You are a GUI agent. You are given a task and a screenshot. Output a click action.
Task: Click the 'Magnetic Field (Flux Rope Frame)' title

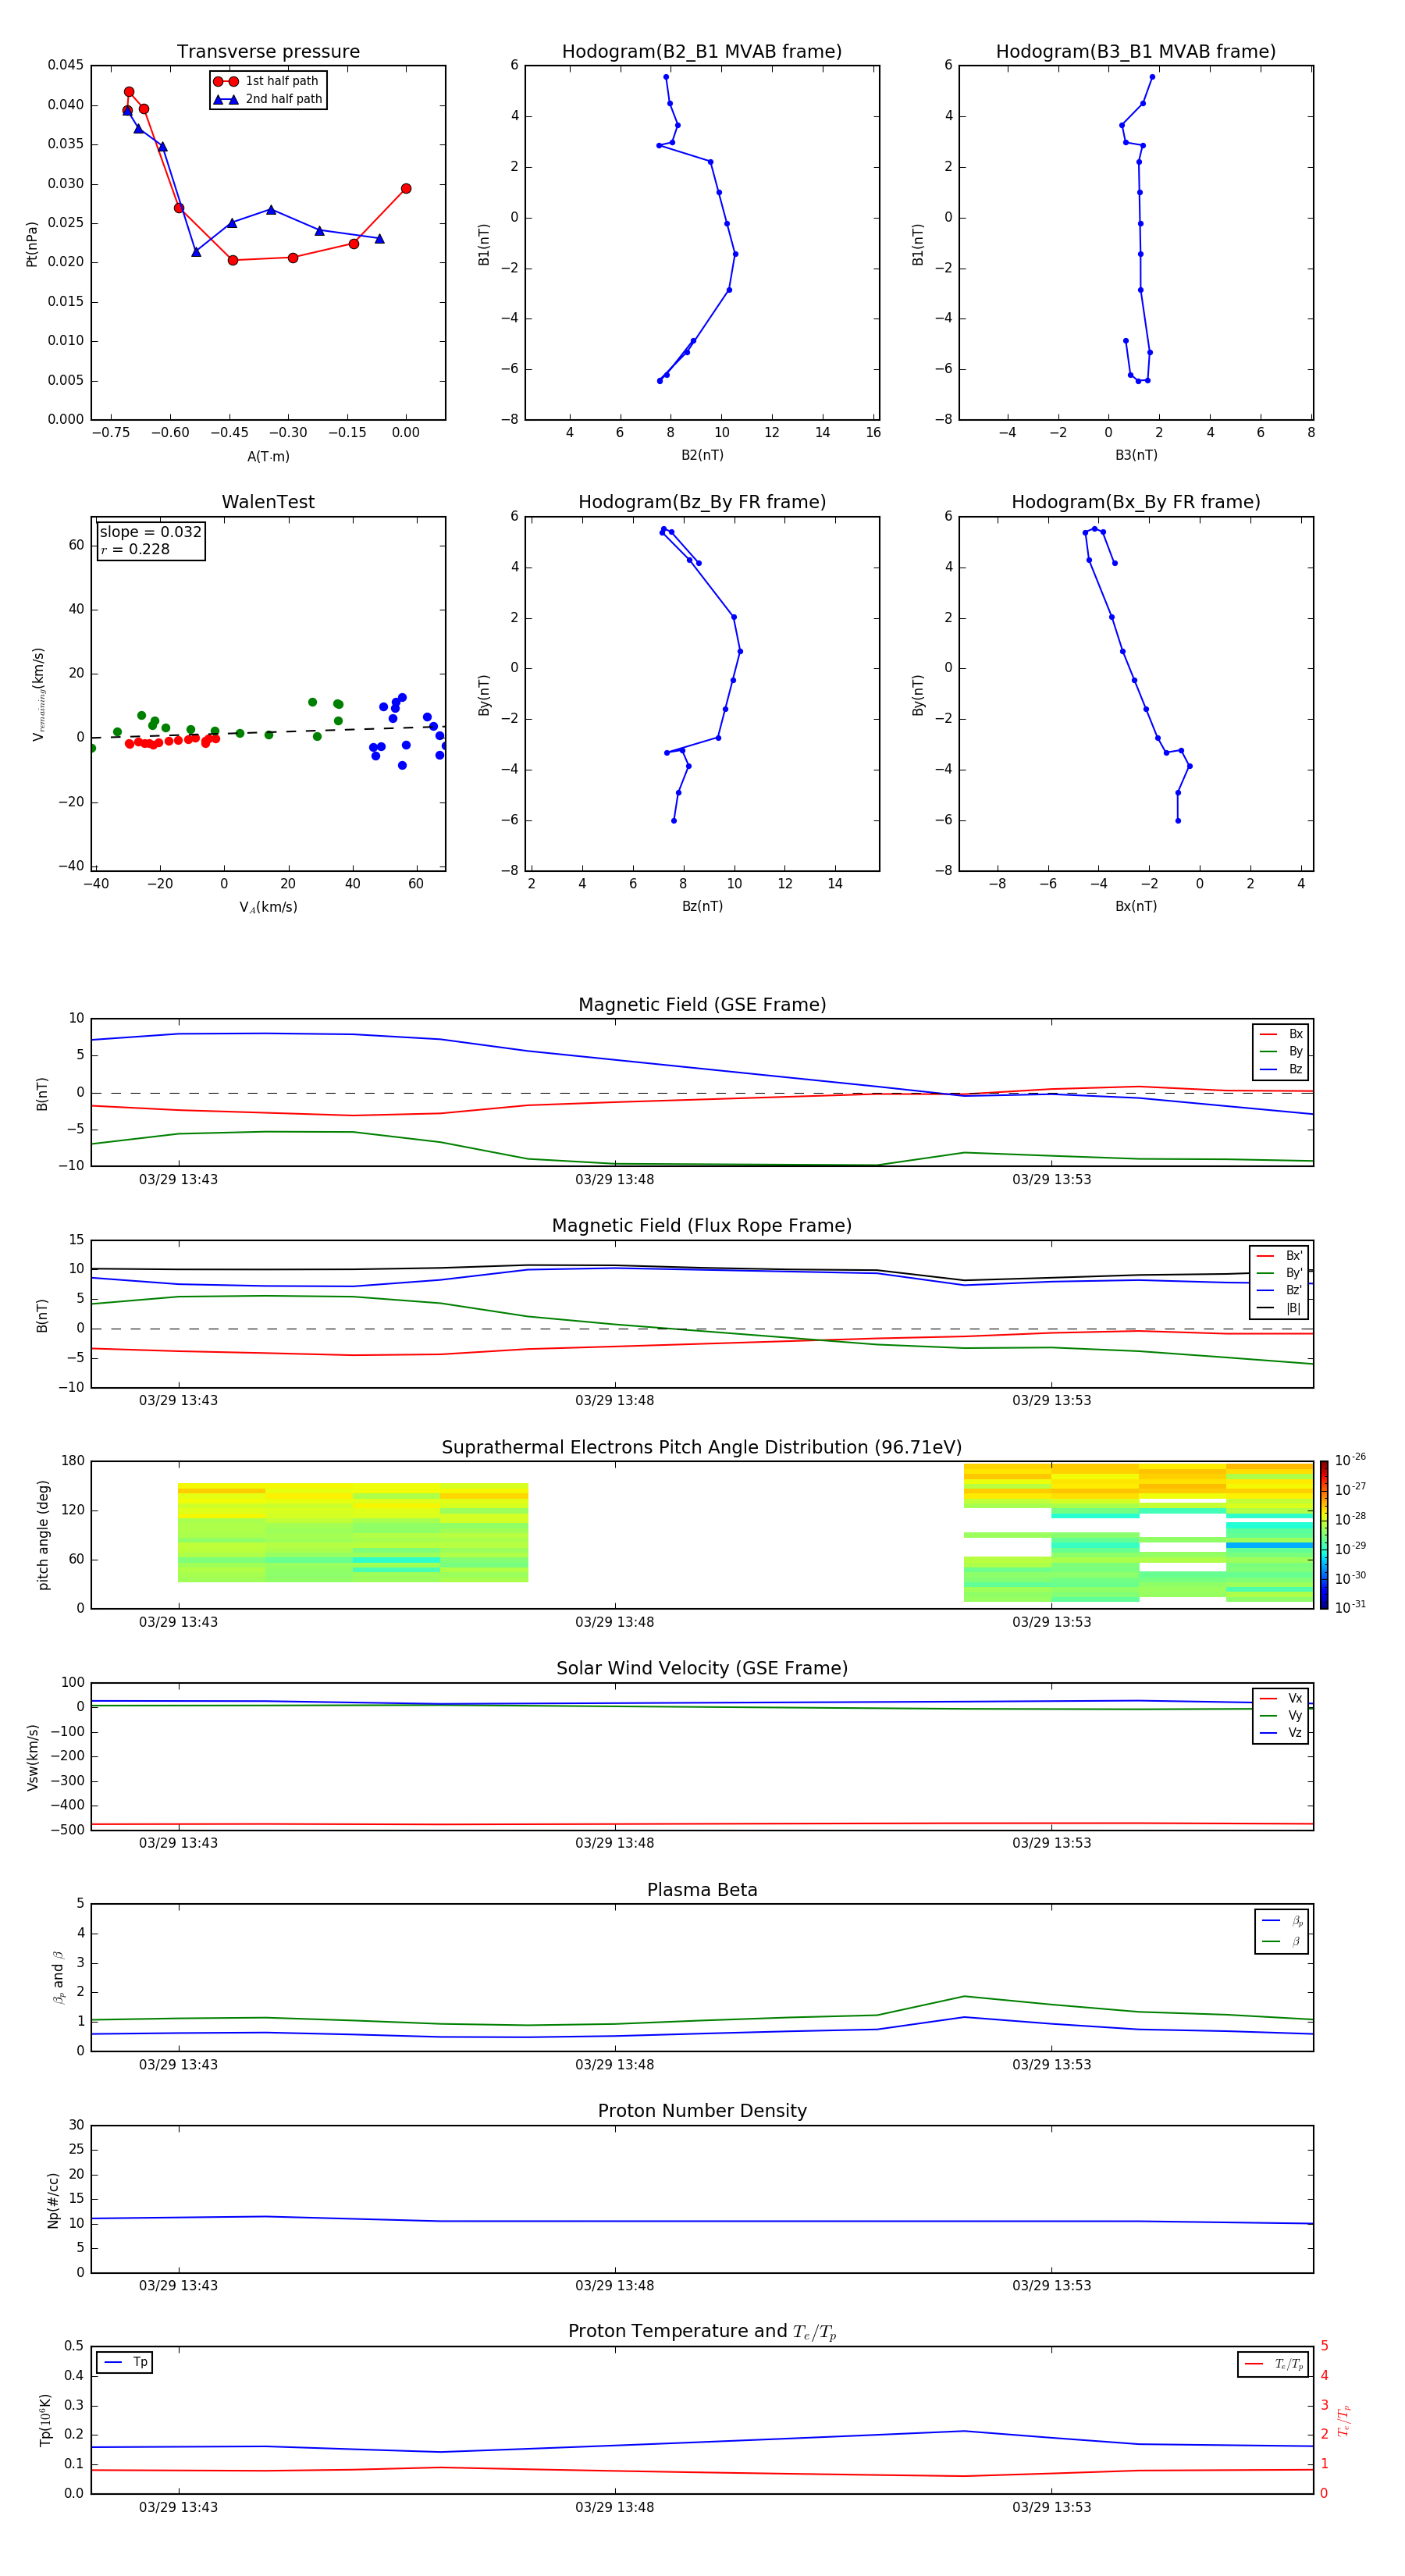(702, 1226)
